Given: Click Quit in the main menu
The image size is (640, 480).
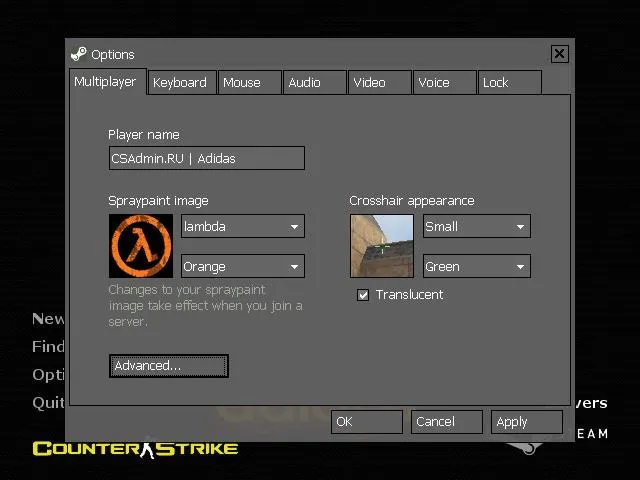Looking at the screenshot, I should [48, 403].
